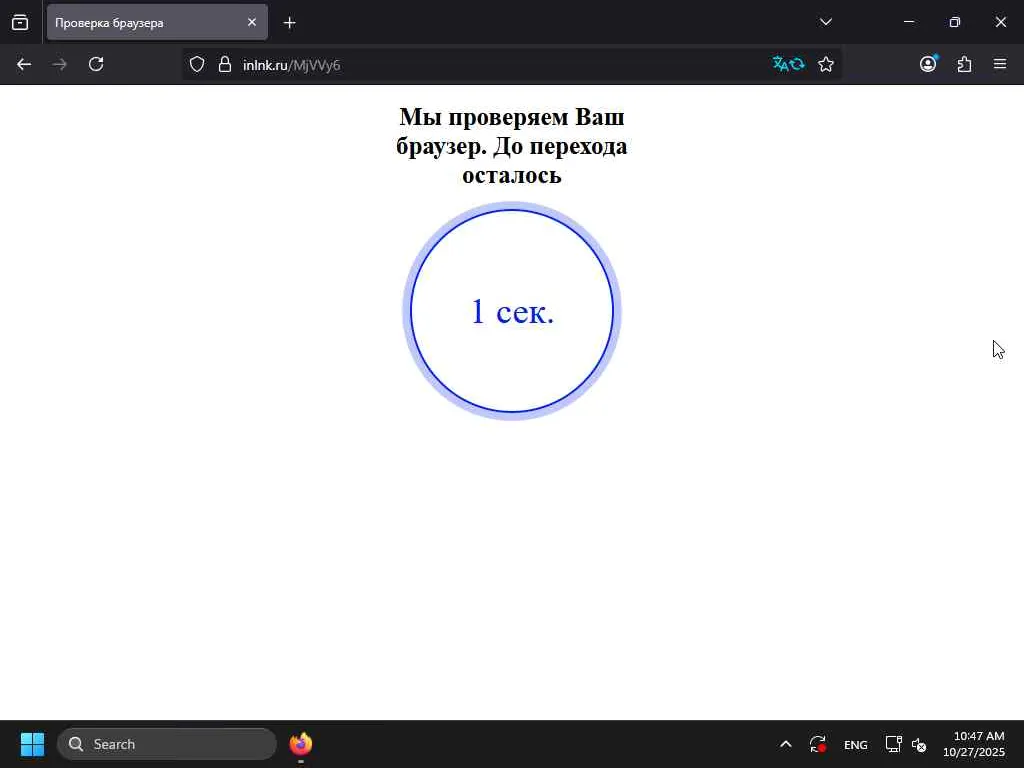This screenshot has height=768, width=1024.
Task: Translate this page using translation icon
Action: click(x=788, y=64)
